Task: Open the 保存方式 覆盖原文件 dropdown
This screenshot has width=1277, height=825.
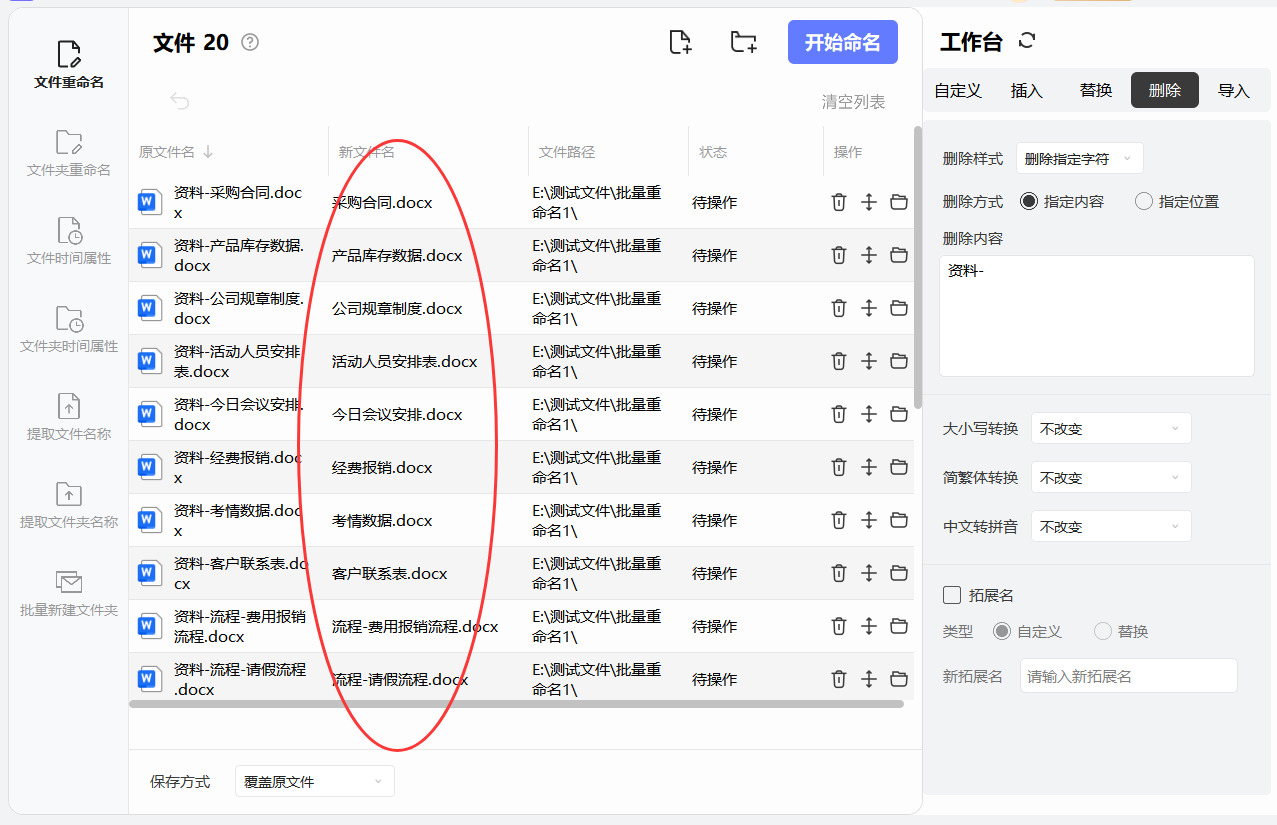Action: (x=315, y=781)
